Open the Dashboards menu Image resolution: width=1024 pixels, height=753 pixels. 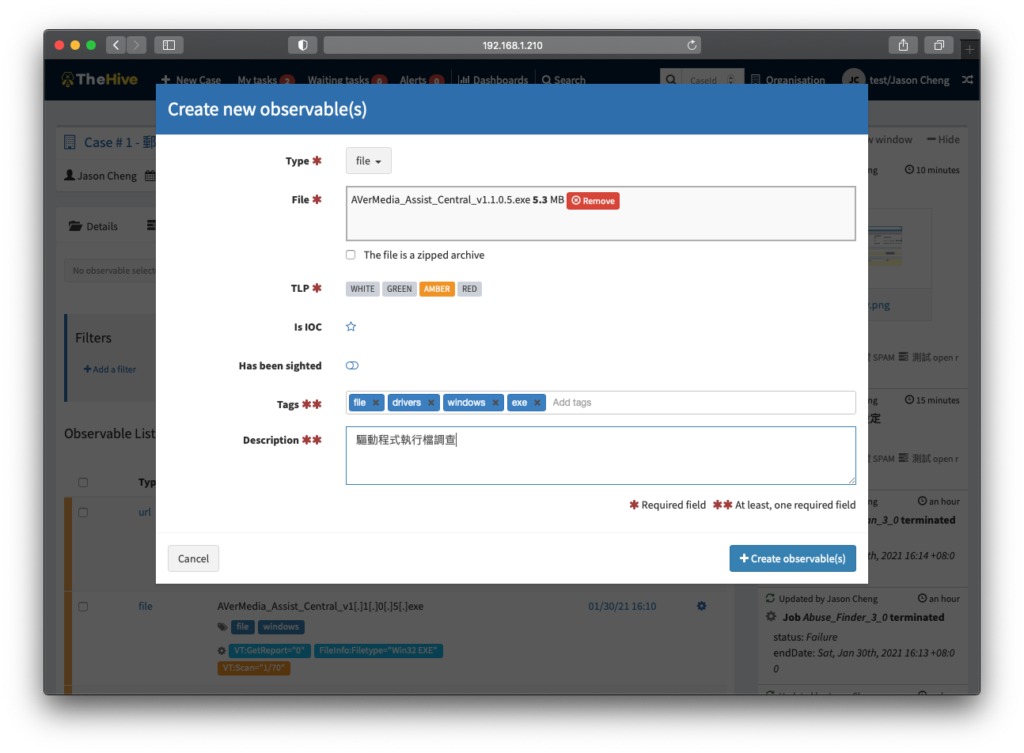click(x=493, y=80)
